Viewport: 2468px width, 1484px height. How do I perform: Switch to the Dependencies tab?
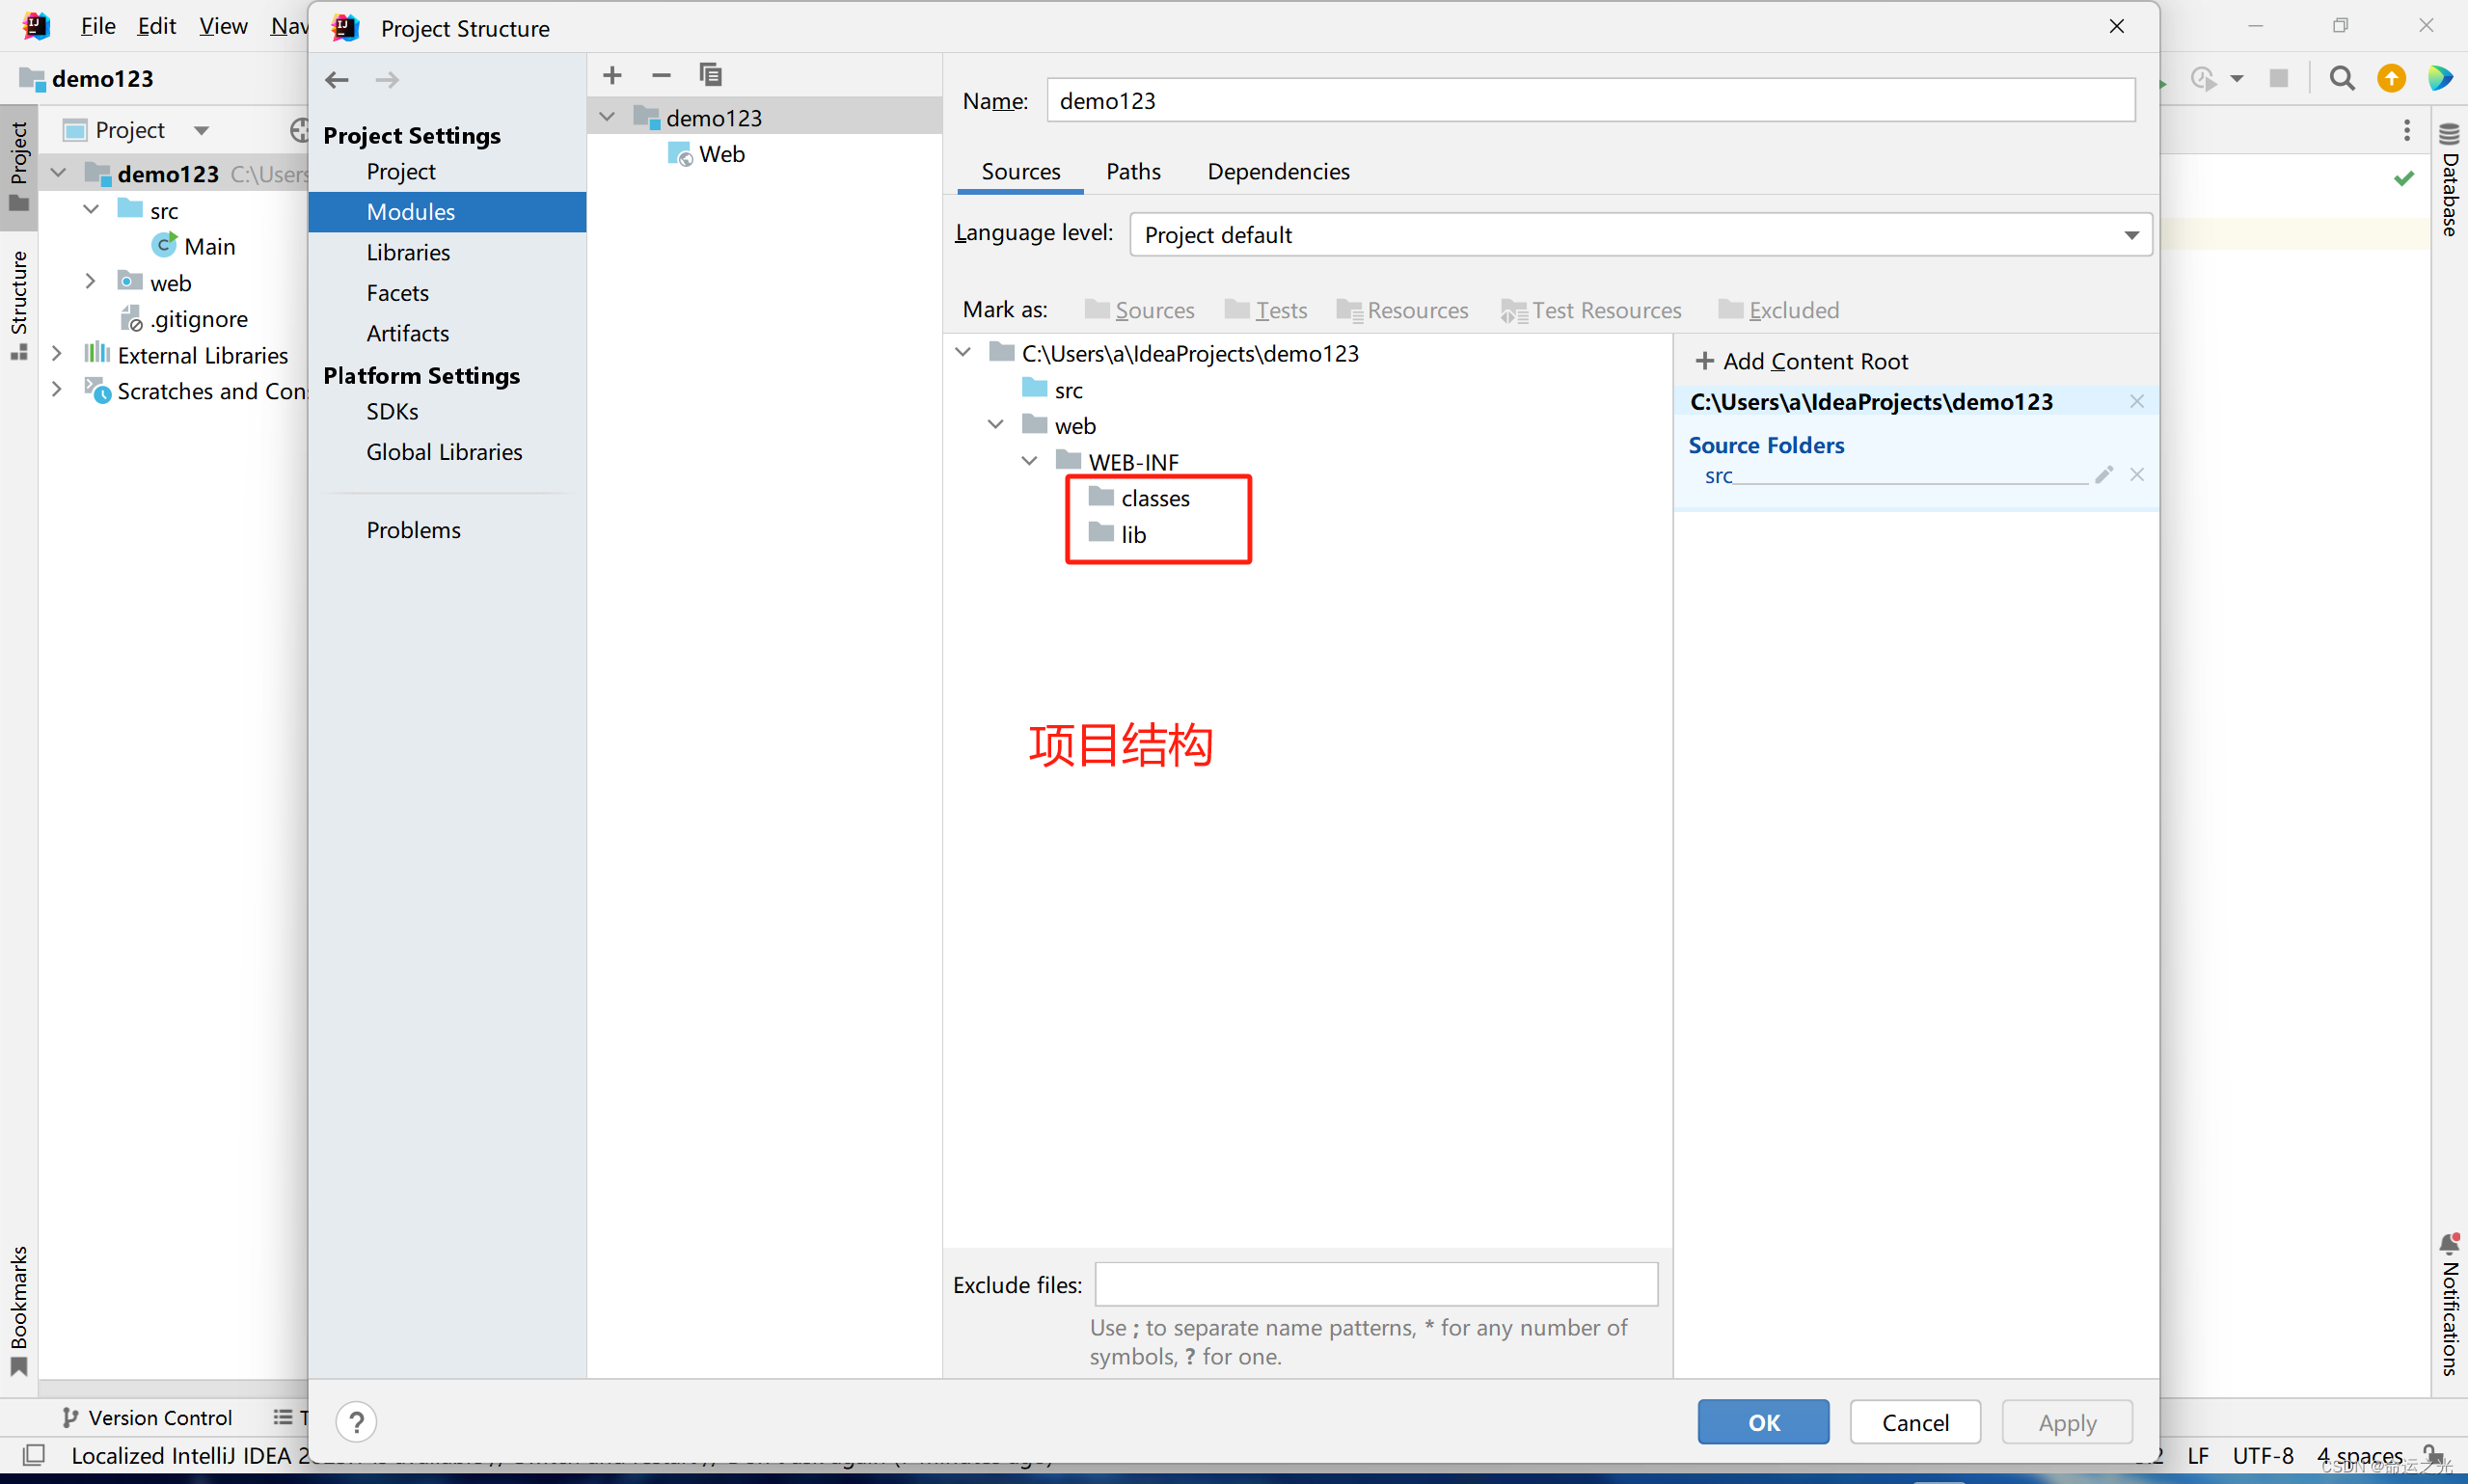1278,171
